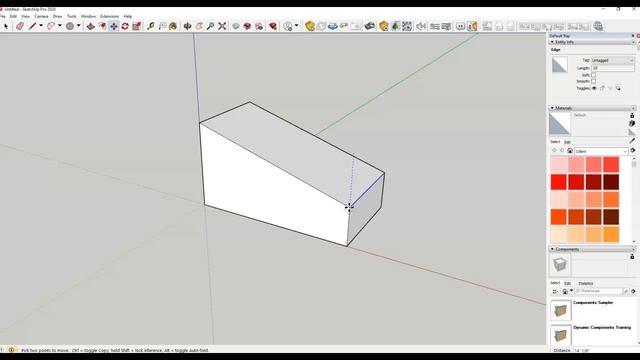Click the materials In Model home icon
This screenshot has height=360, width=640.
point(570,151)
